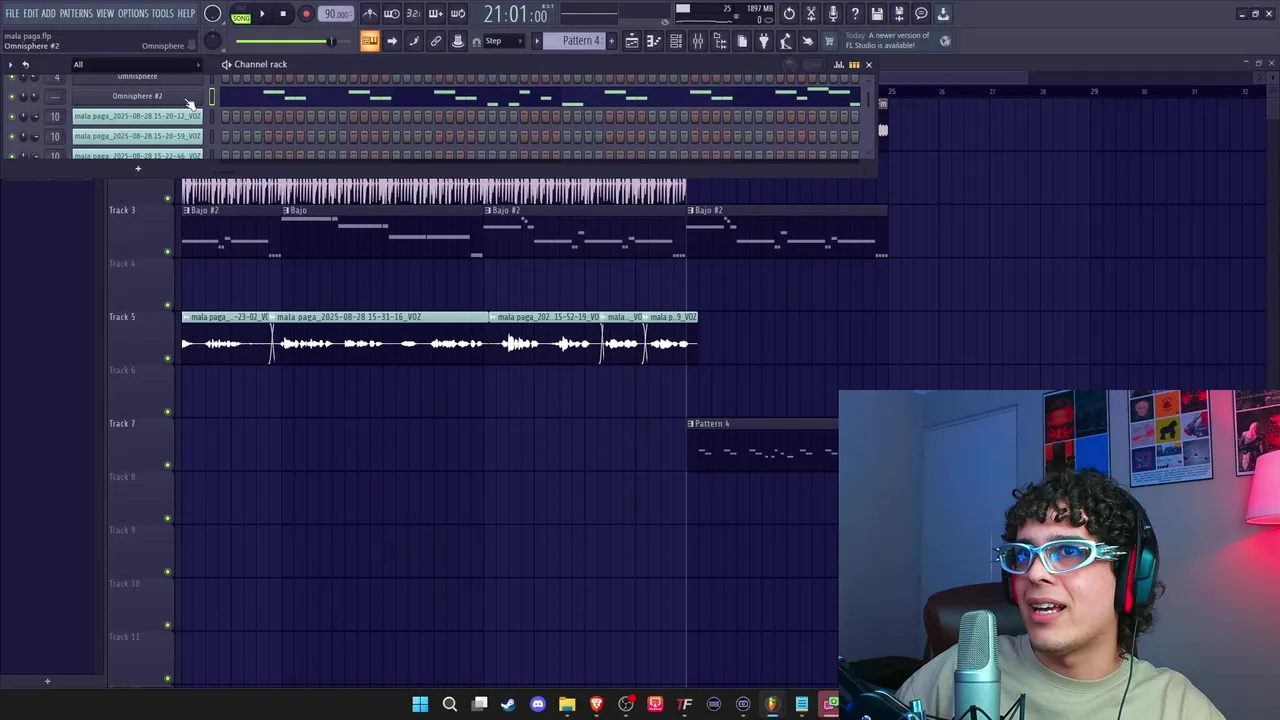Open the OPTIONS menu
Image resolution: width=1280 pixels, height=720 pixels.
click(133, 14)
